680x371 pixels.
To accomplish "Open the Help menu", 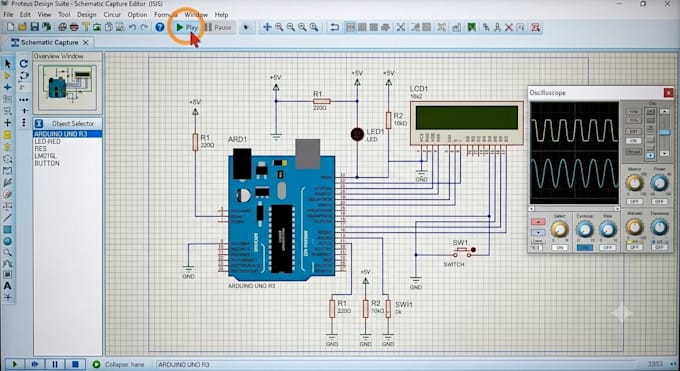I will 221,14.
